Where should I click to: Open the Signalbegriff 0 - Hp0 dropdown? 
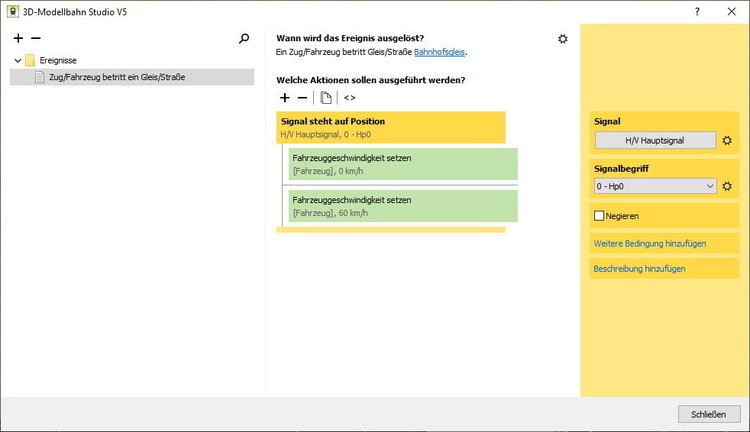655,186
